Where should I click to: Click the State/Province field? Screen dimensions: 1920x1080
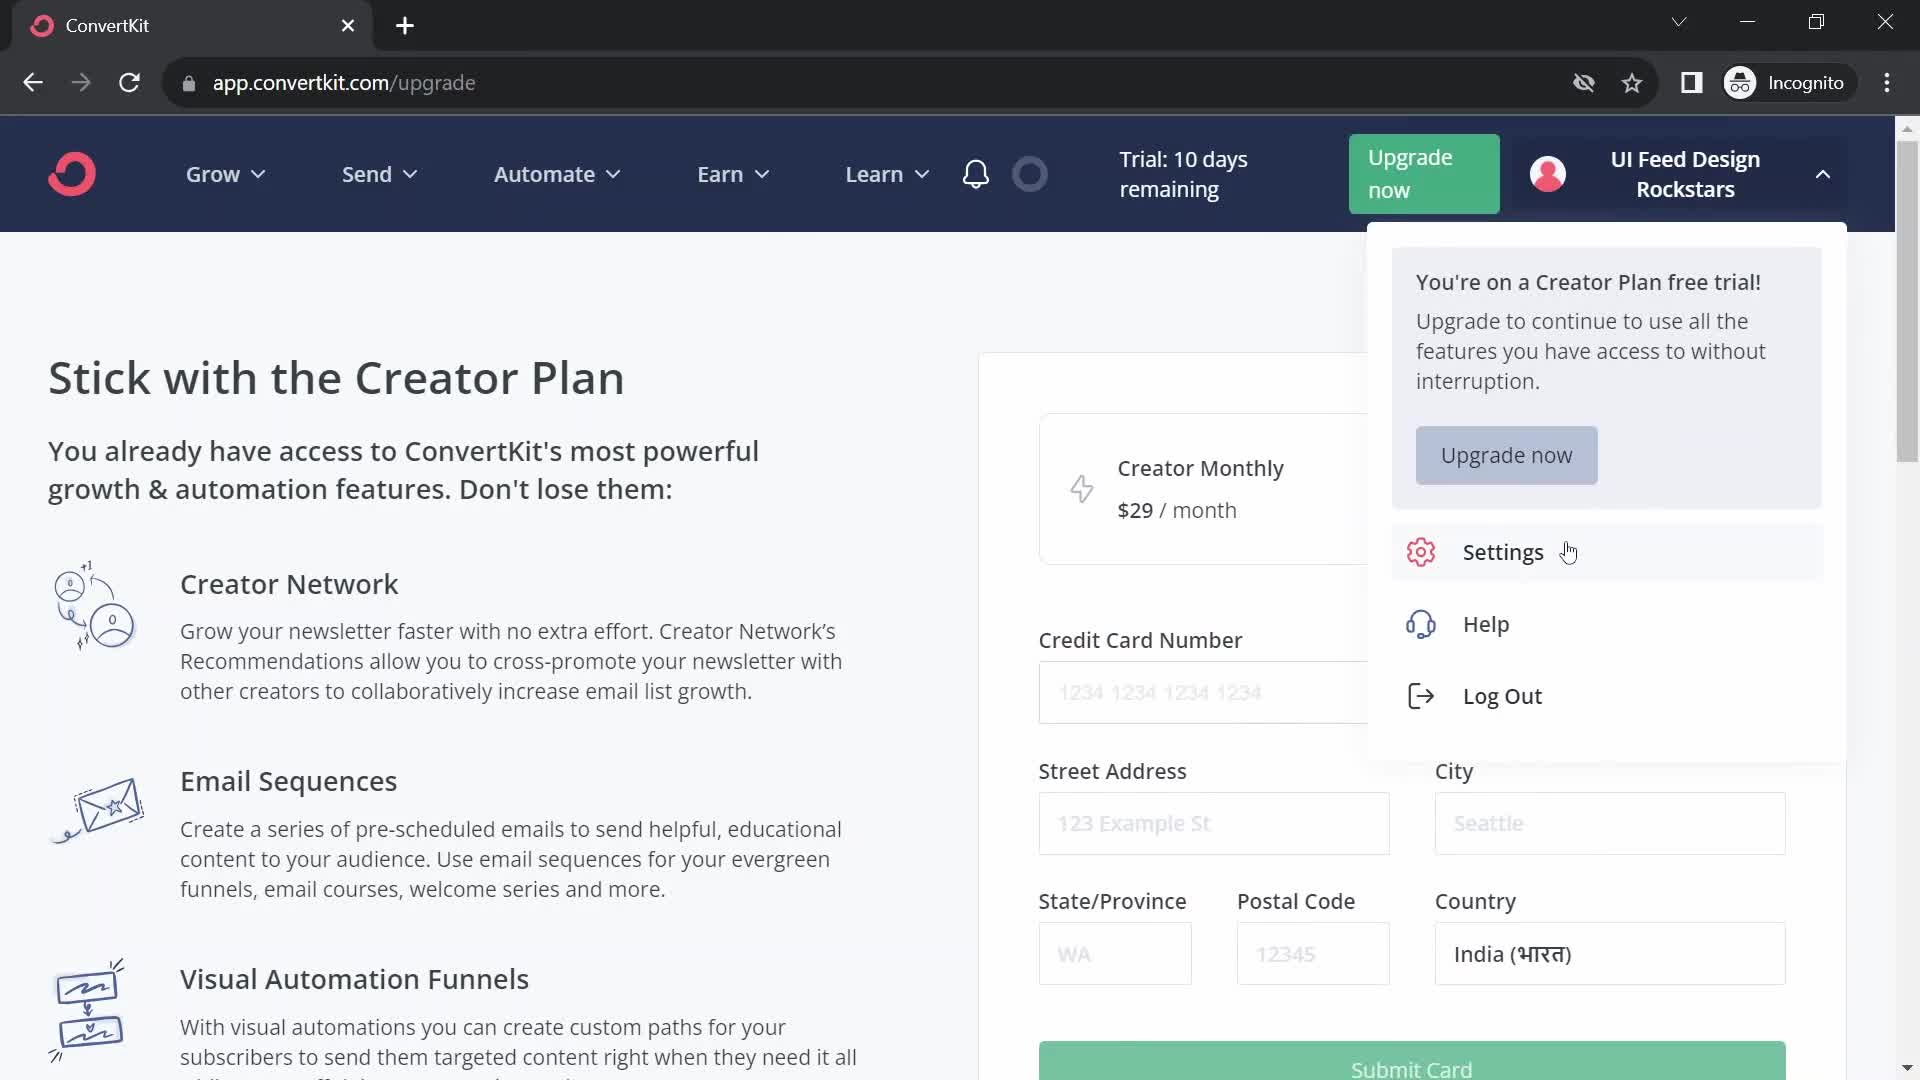coord(1115,954)
